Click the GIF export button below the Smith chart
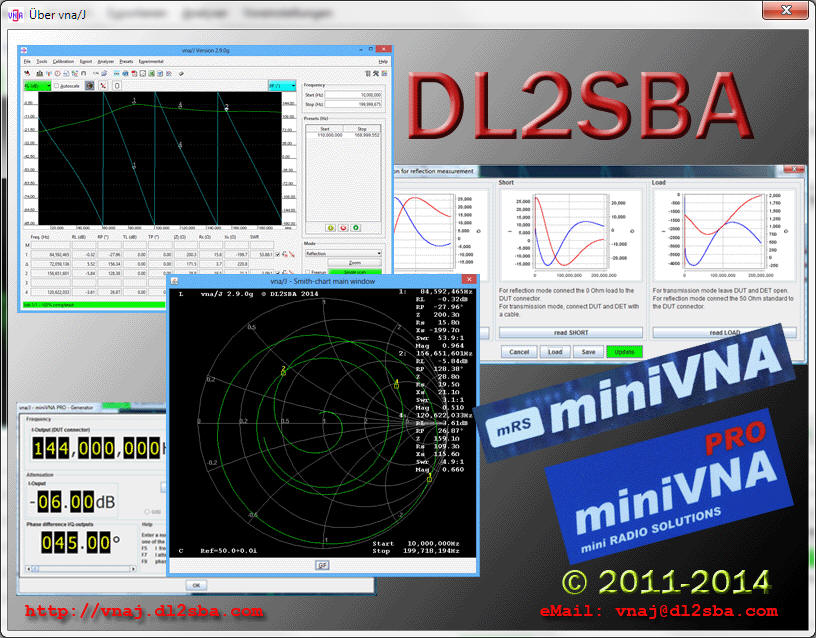The image size is (816, 638). (322, 565)
